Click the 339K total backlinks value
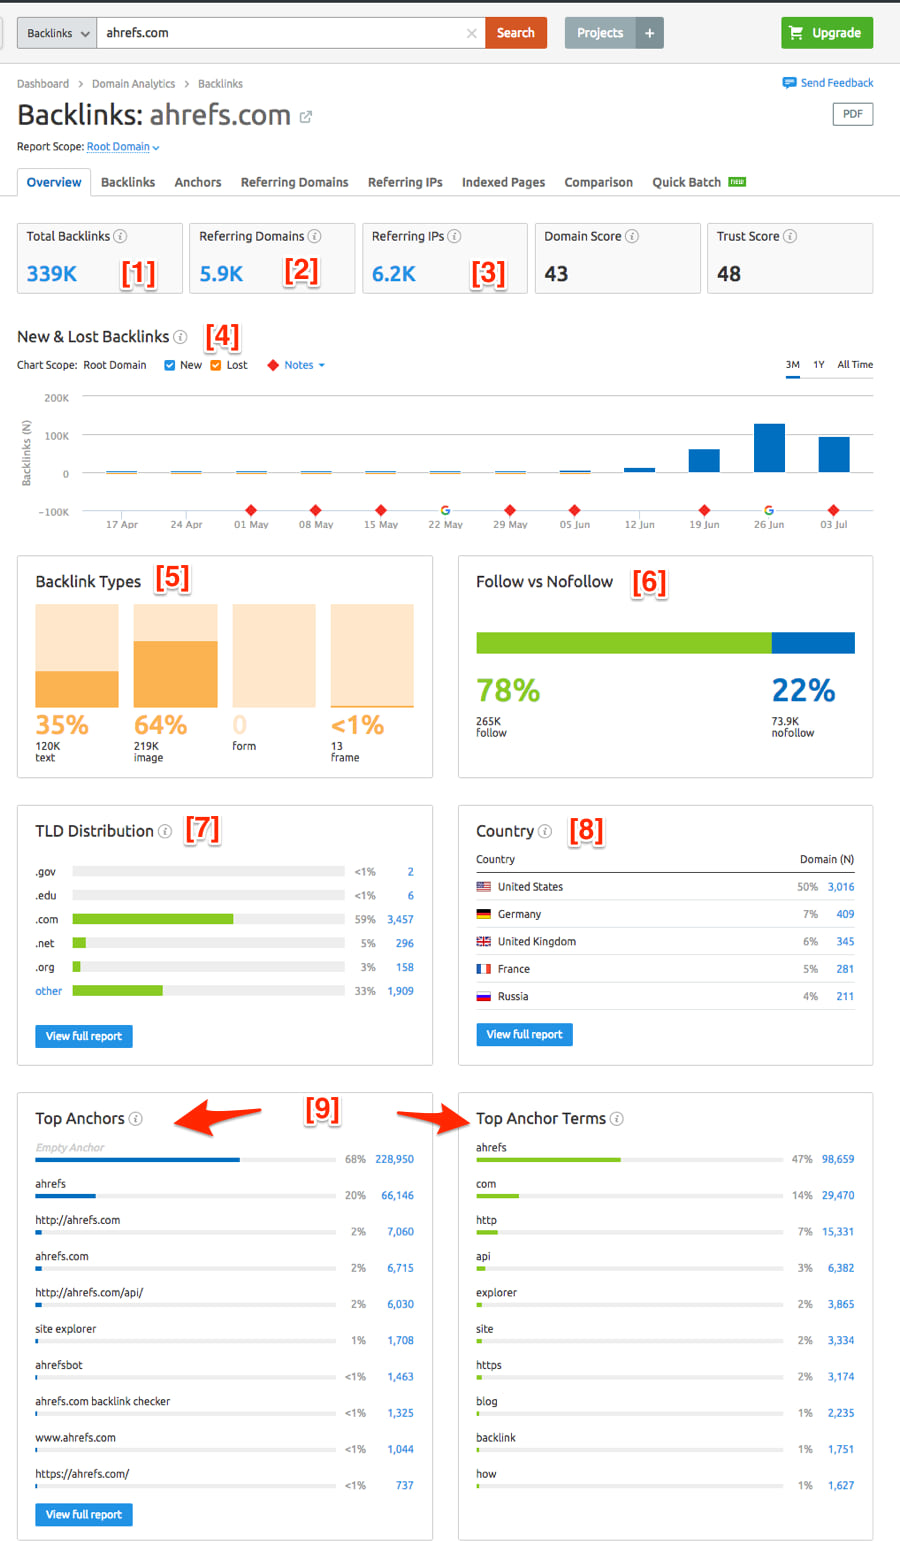The image size is (900, 1553). 52,273
